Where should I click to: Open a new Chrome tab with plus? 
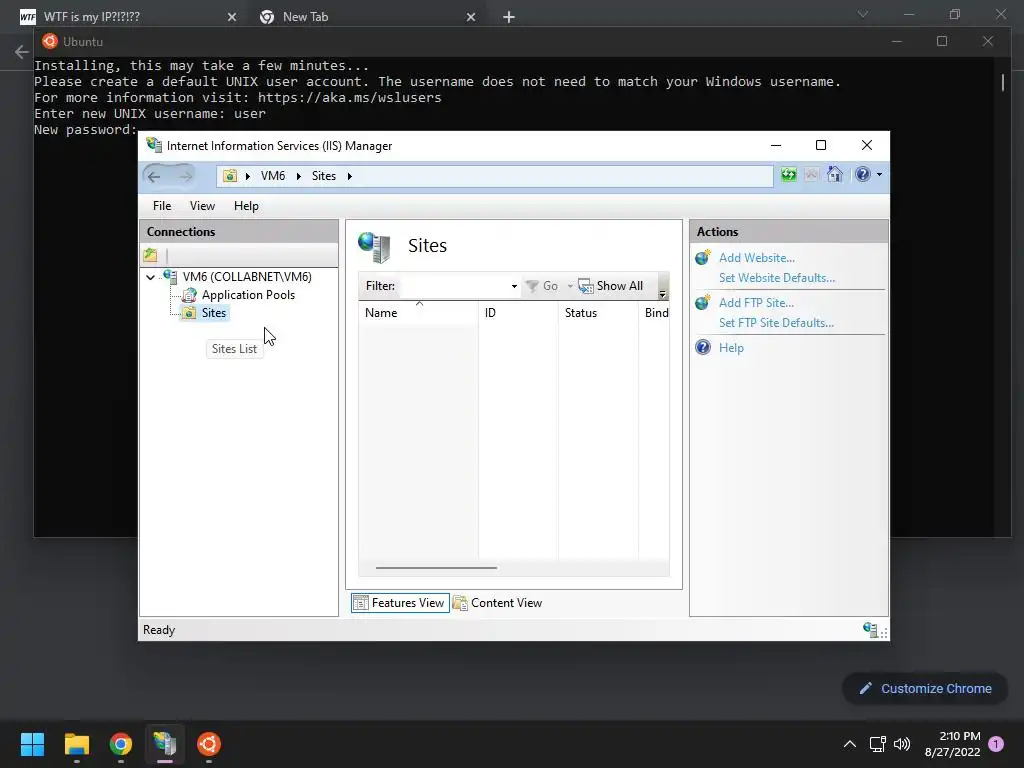[x=509, y=17]
